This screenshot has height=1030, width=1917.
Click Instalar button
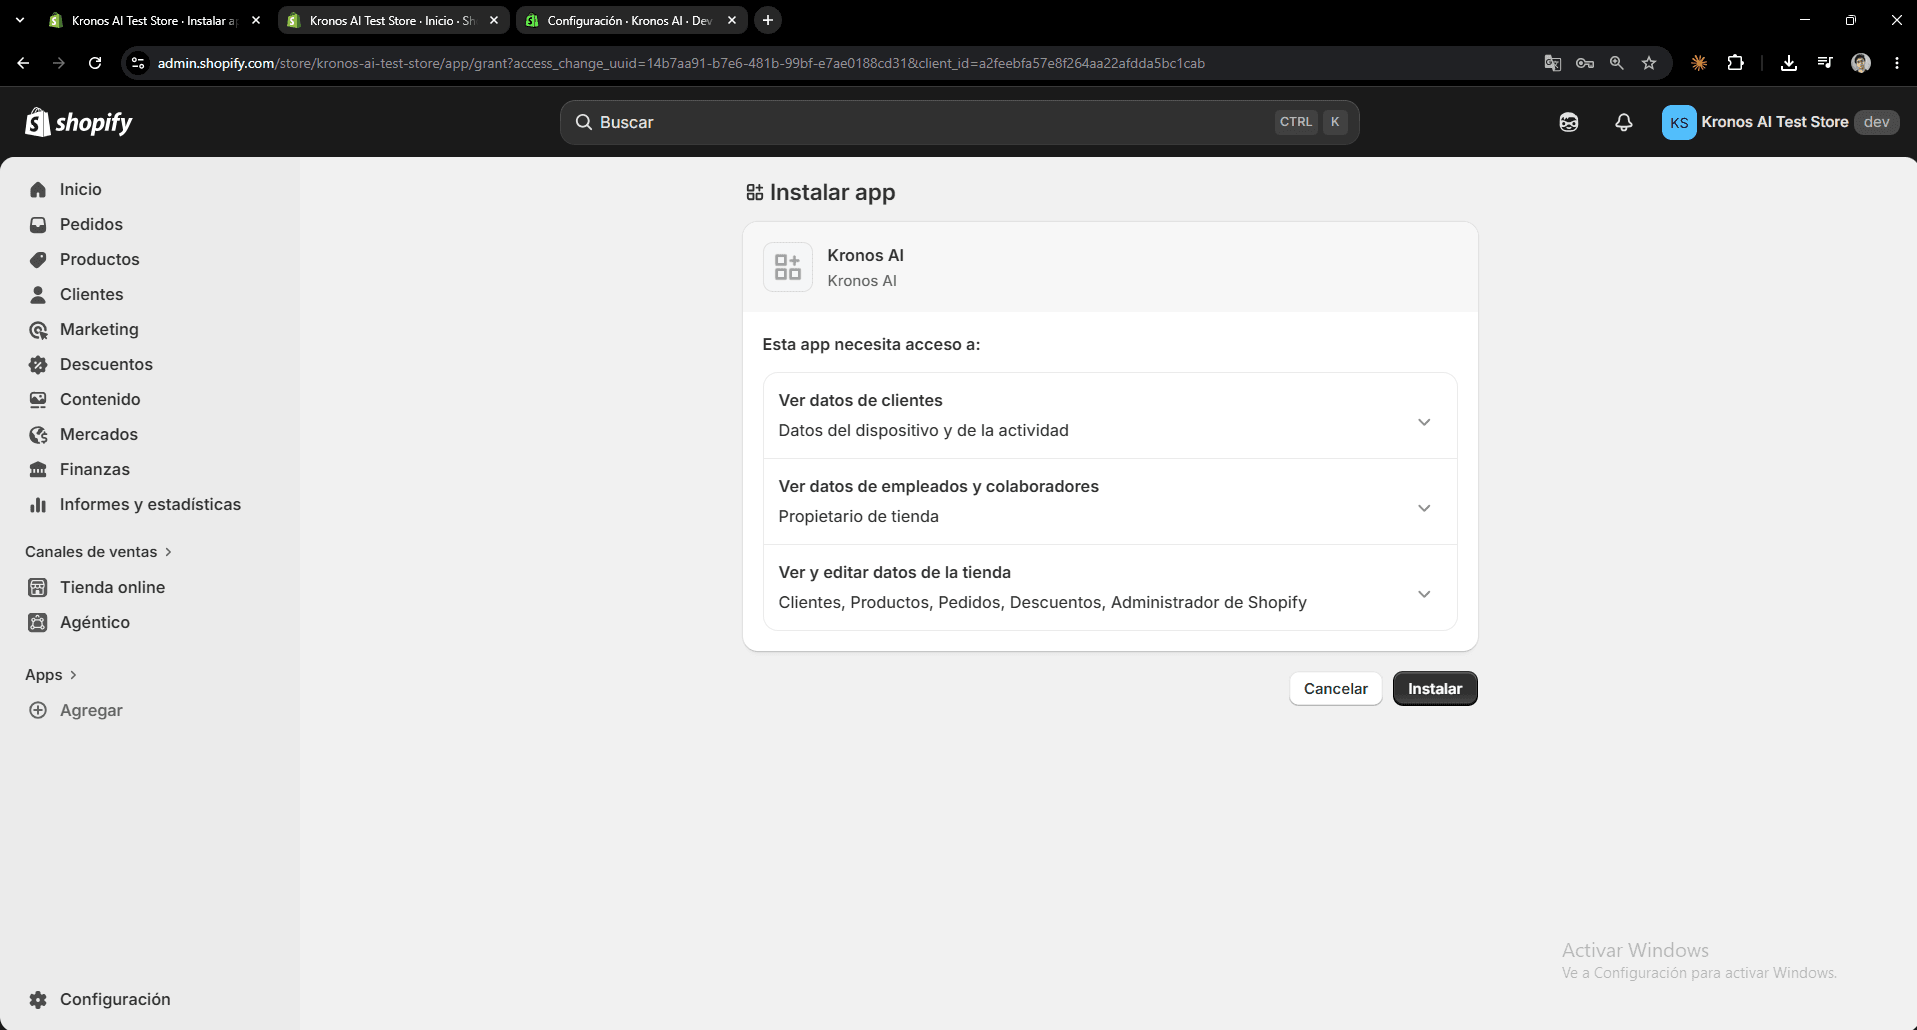click(x=1434, y=689)
